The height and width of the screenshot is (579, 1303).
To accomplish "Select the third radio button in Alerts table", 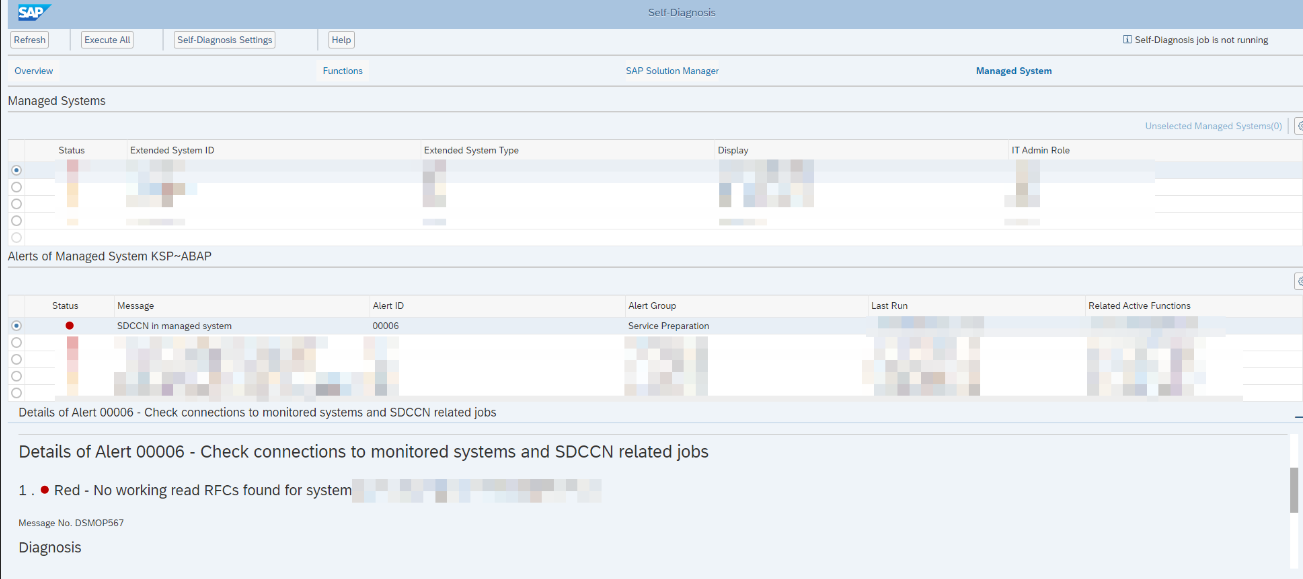I will tap(16, 359).
